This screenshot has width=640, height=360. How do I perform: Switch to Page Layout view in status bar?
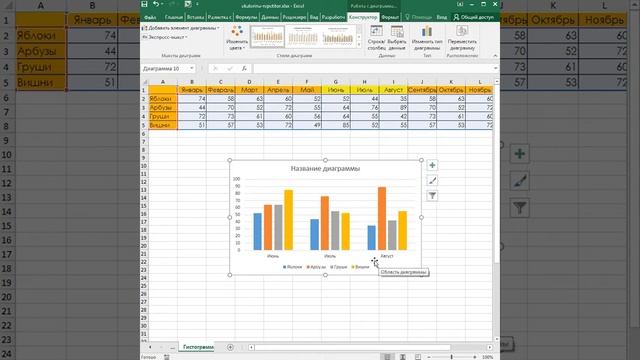402,357
